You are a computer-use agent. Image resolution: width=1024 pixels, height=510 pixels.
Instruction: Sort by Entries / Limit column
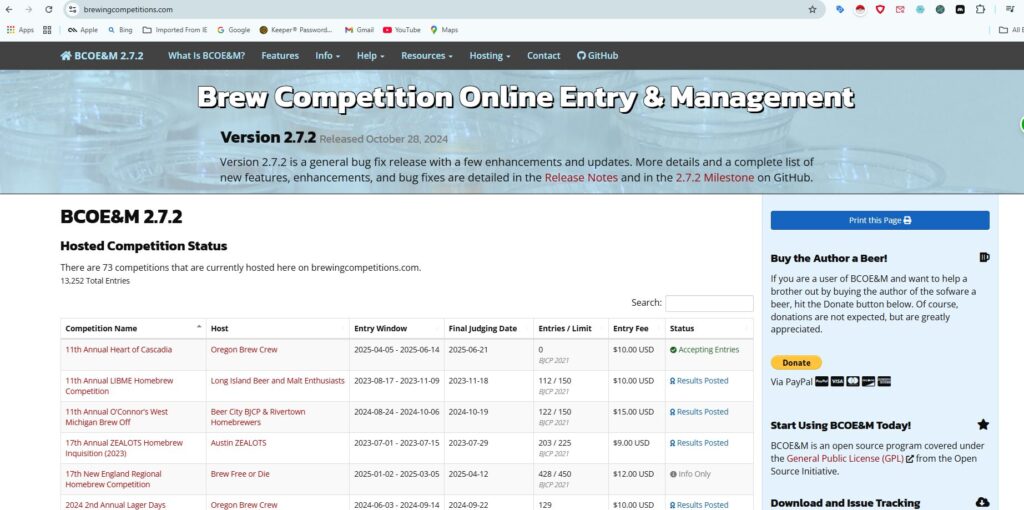[571, 328]
